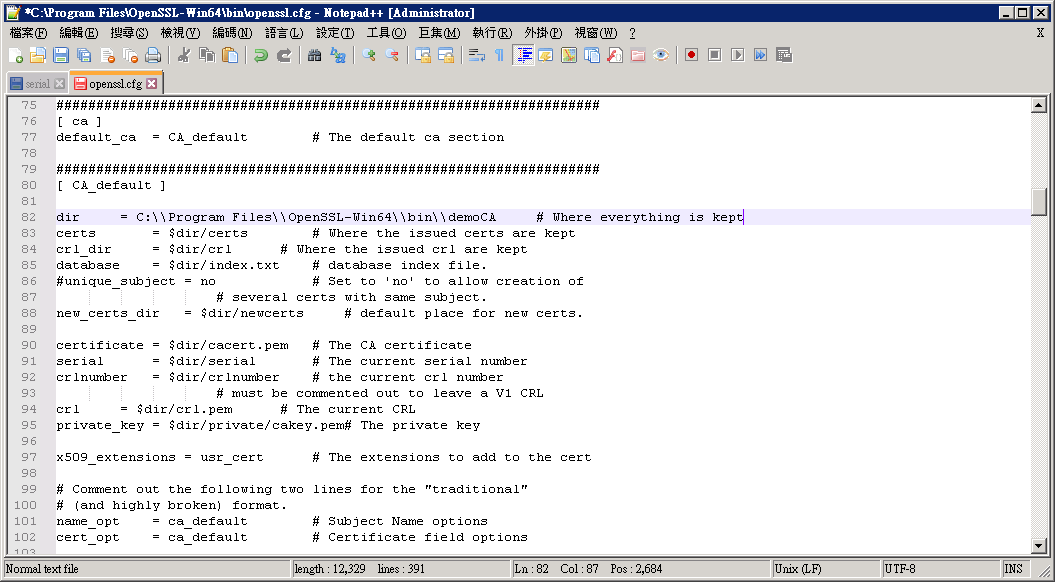The width and height of the screenshot is (1055, 582).
Task: Toggle the monitoring eye icon
Action: [661, 56]
